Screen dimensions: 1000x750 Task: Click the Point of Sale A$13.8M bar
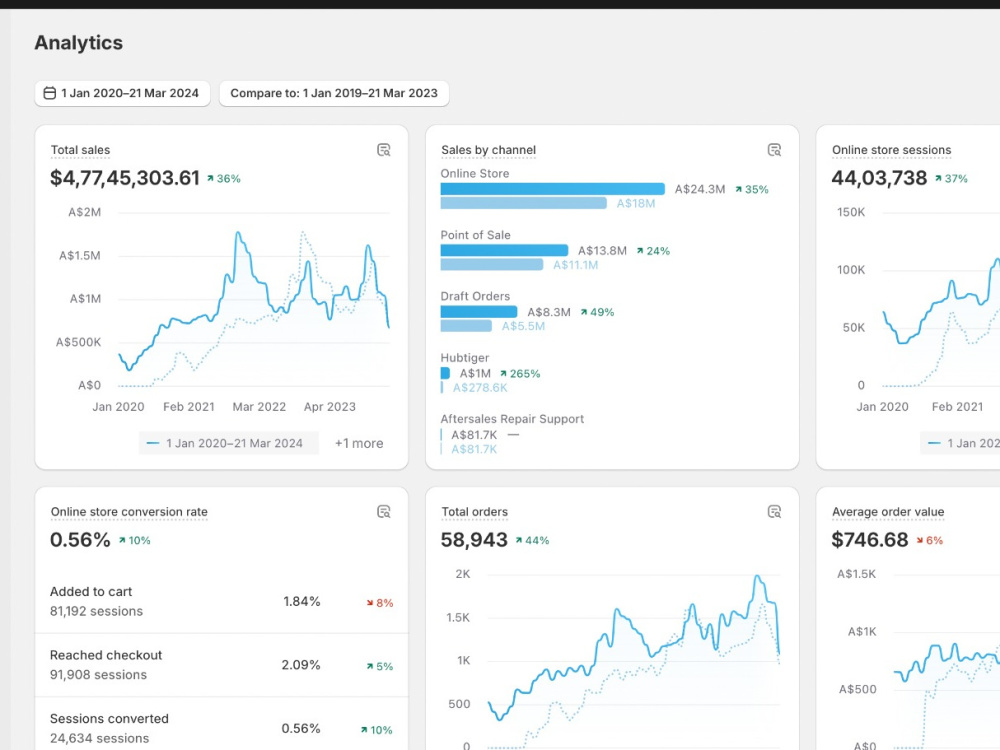504,250
